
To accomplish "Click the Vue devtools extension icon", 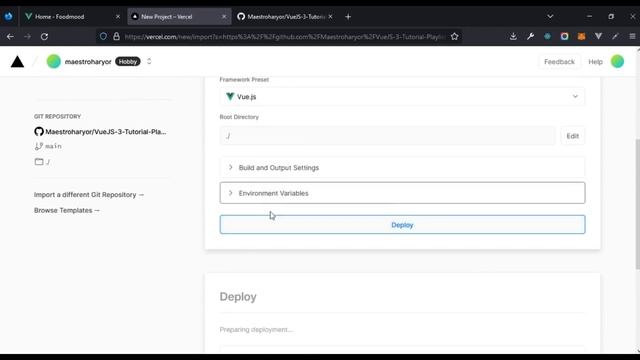I will point(598,37).
